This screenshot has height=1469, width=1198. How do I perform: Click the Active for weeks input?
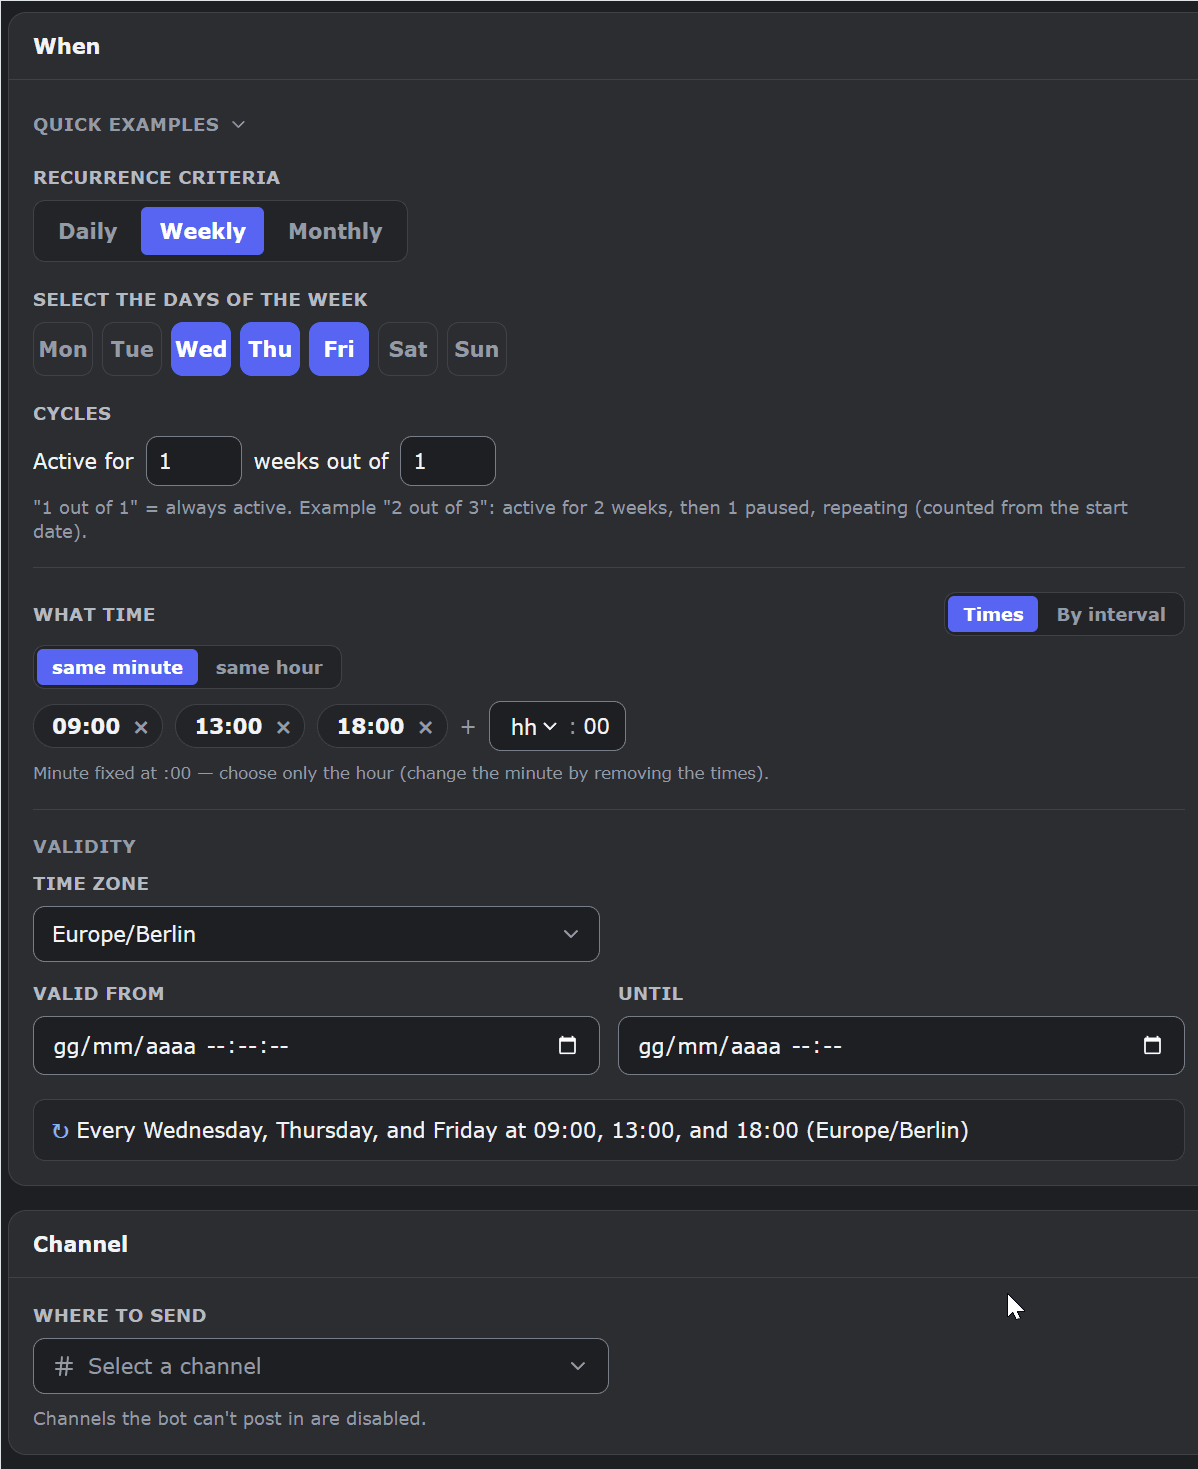[x=194, y=461]
